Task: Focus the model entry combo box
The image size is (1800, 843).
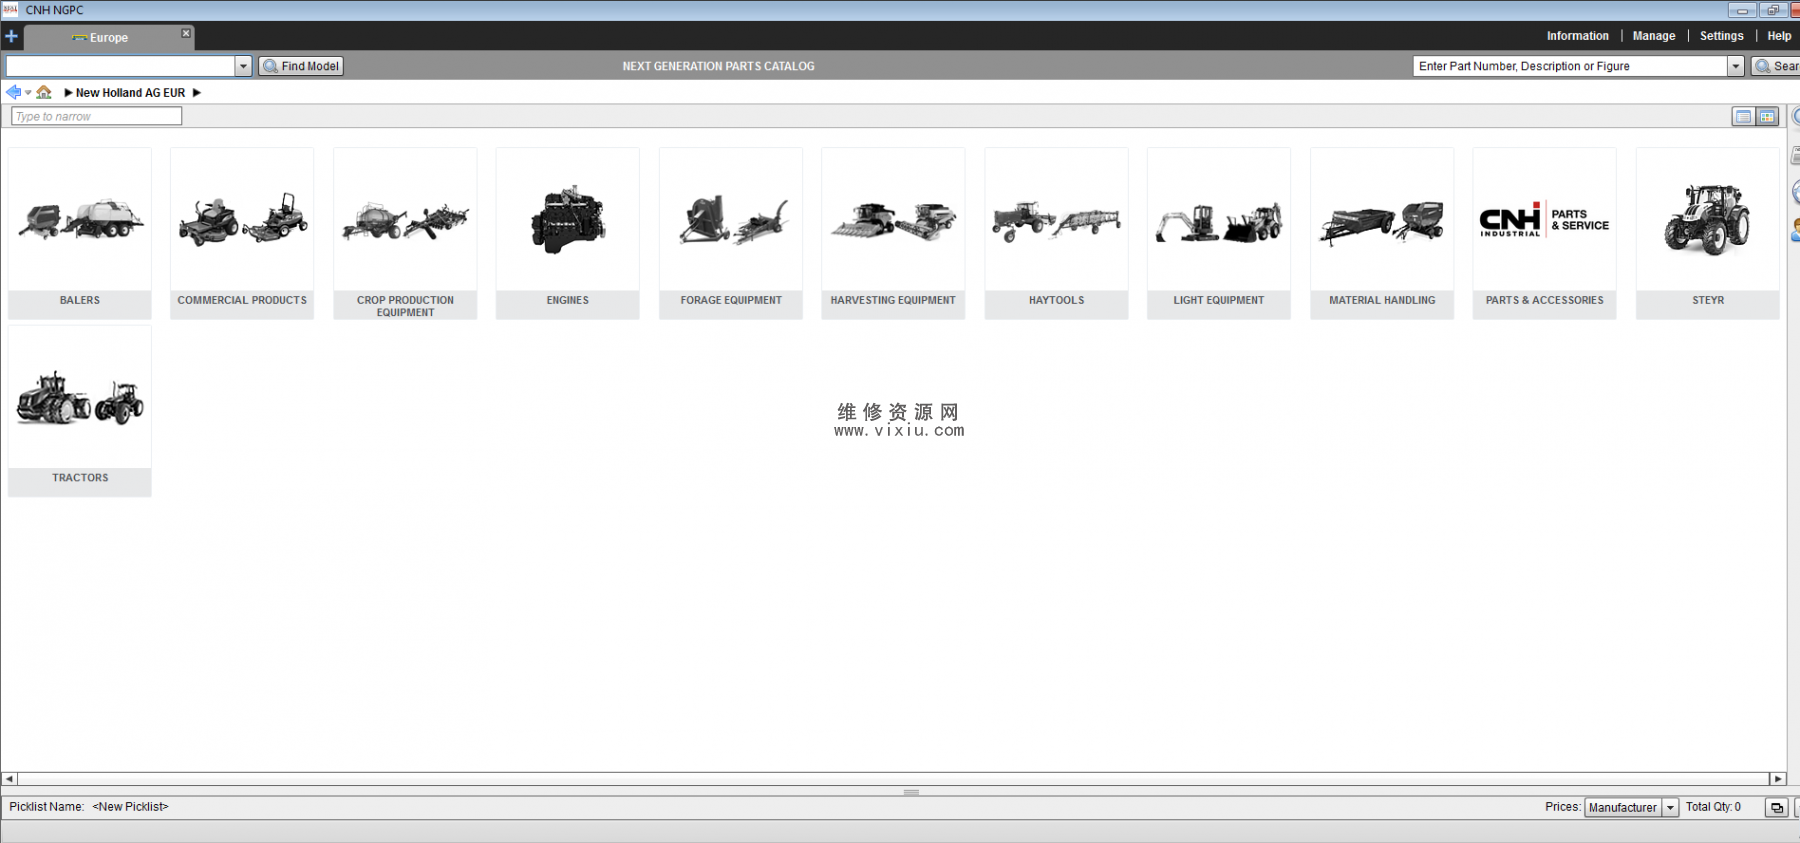Action: [x=121, y=66]
